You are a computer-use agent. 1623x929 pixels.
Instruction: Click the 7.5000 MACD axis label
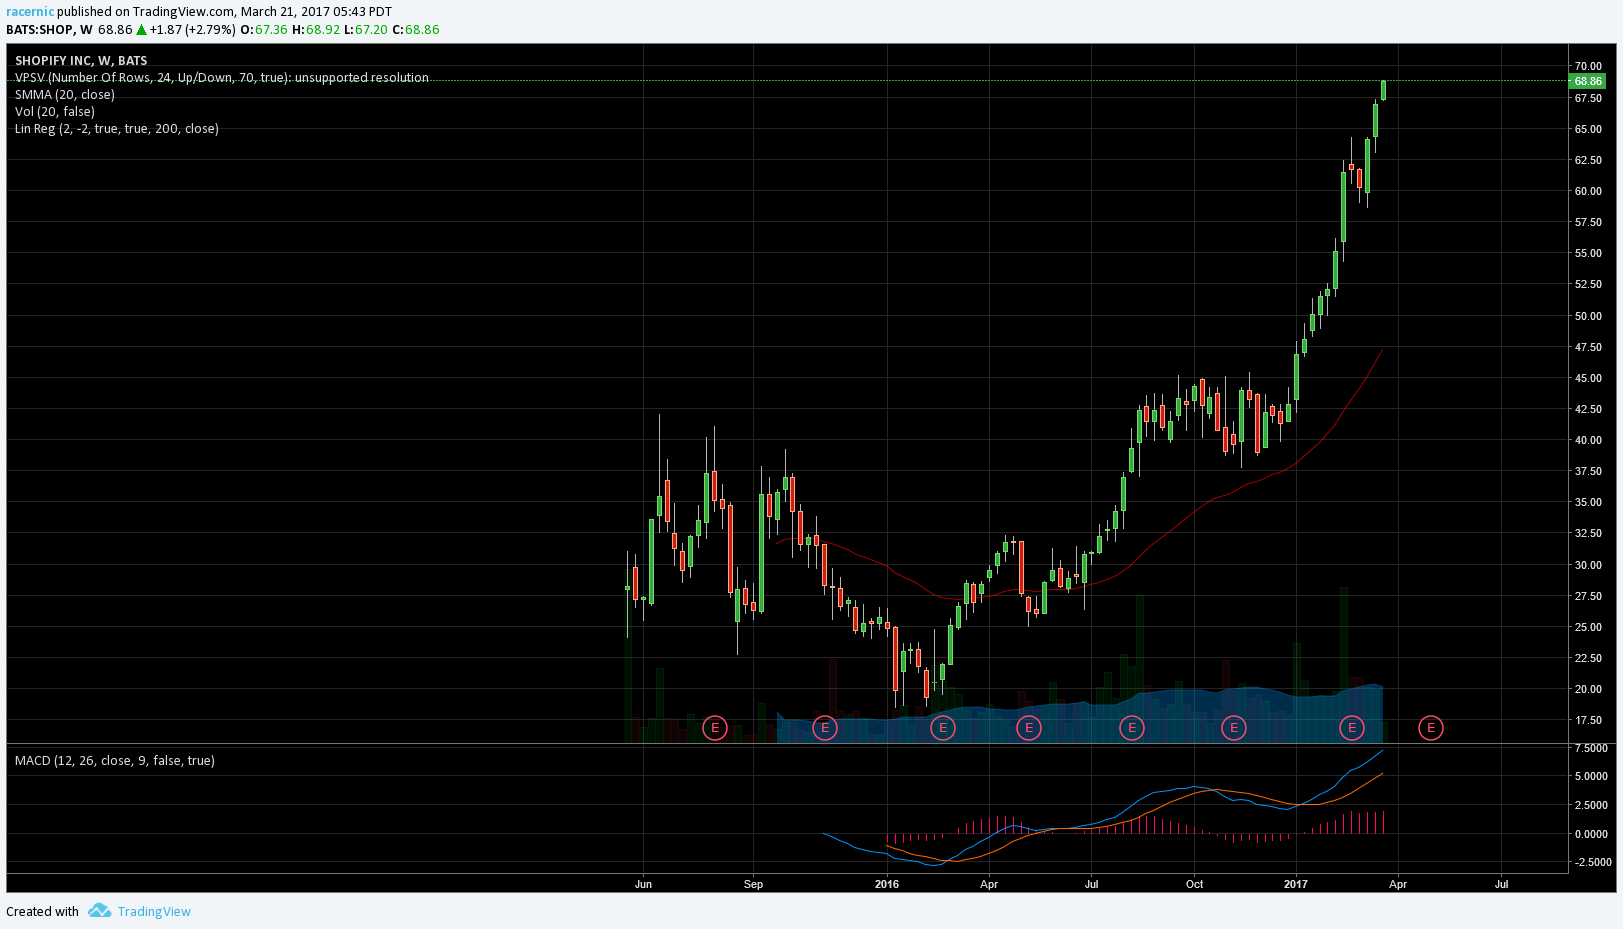pos(1591,748)
